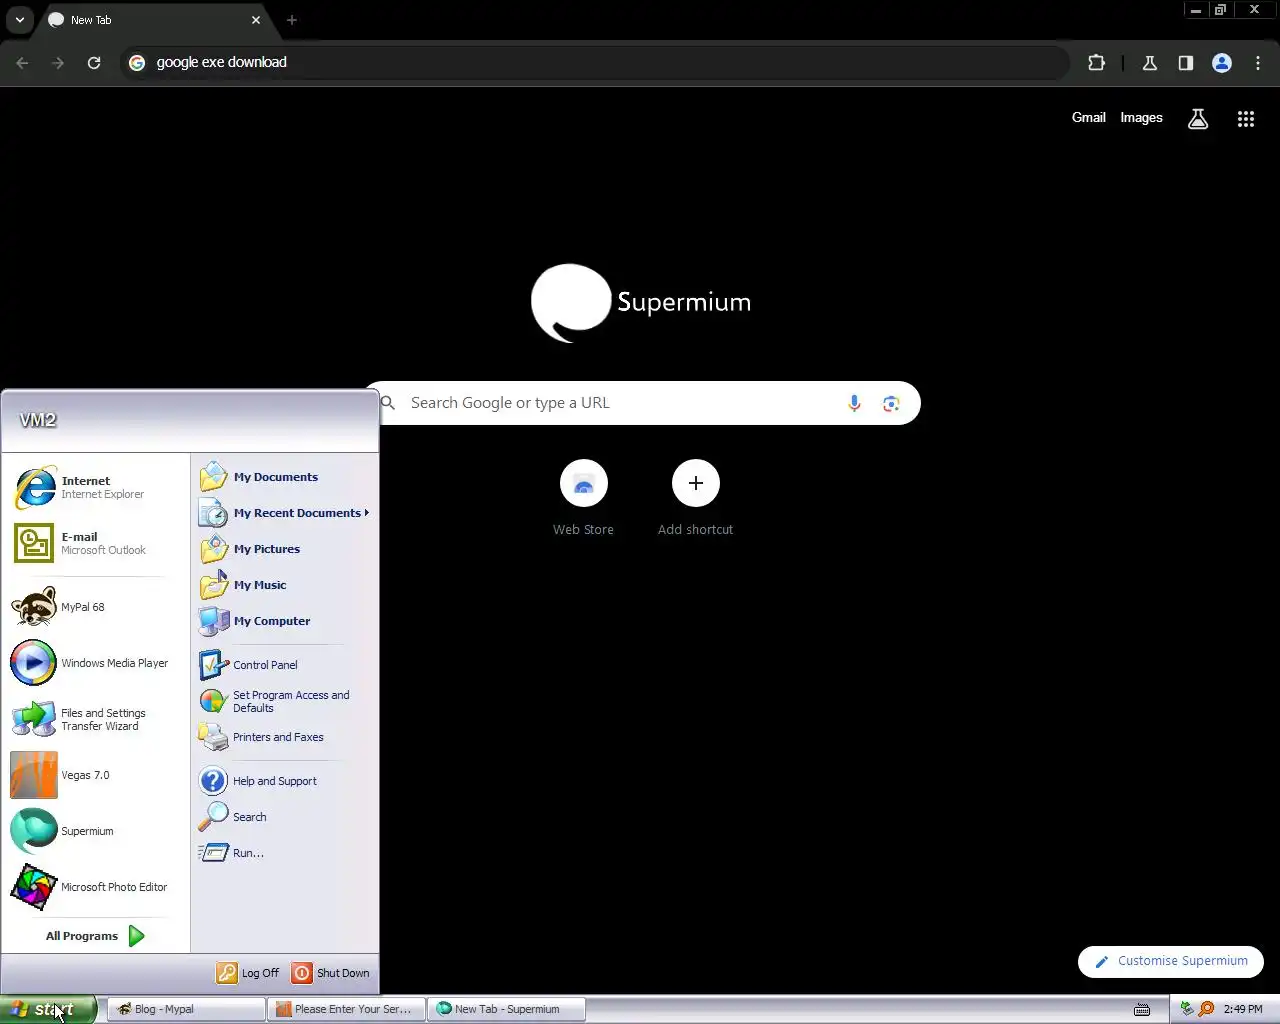Click Add shortcut tile
The height and width of the screenshot is (1024, 1280).
click(x=696, y=498)
